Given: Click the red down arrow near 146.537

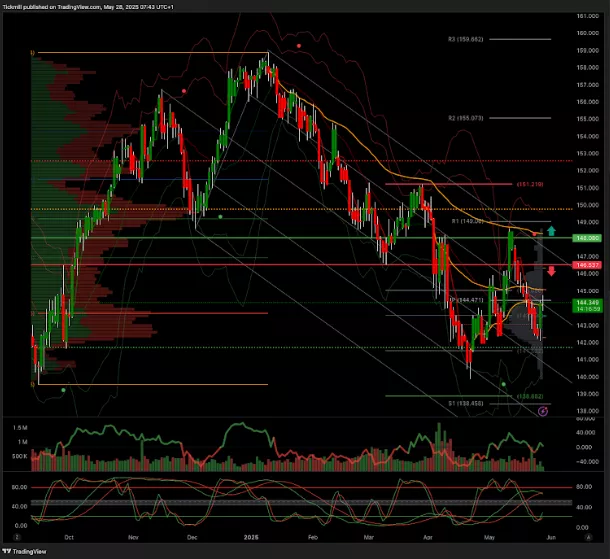Looking at the screenshot, I should pyautogui.click(x=550, y=271).
